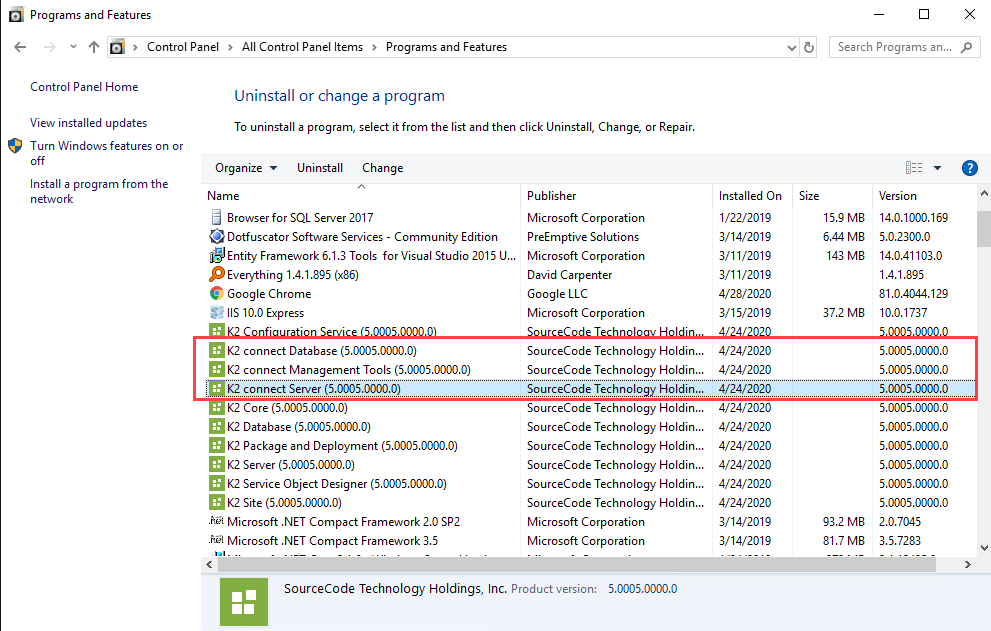Go up one level with the Up arrow
991x631 pixels.
[94, 47]
